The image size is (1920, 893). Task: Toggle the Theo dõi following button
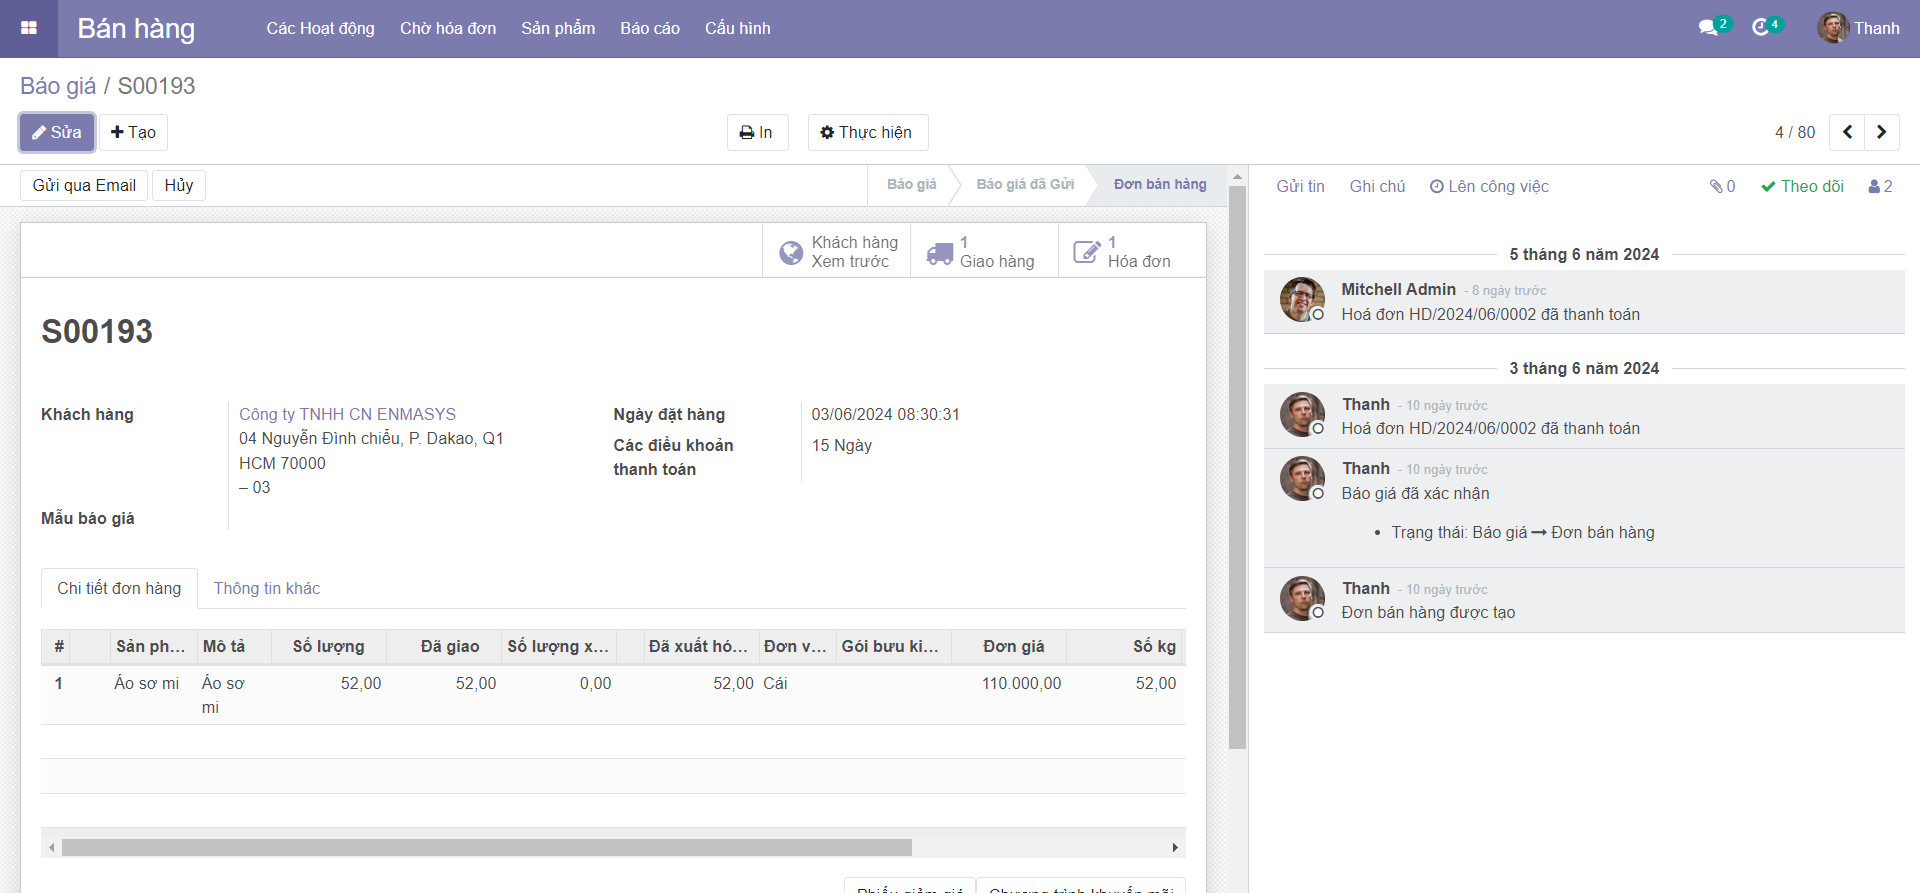coord(1802,186)
